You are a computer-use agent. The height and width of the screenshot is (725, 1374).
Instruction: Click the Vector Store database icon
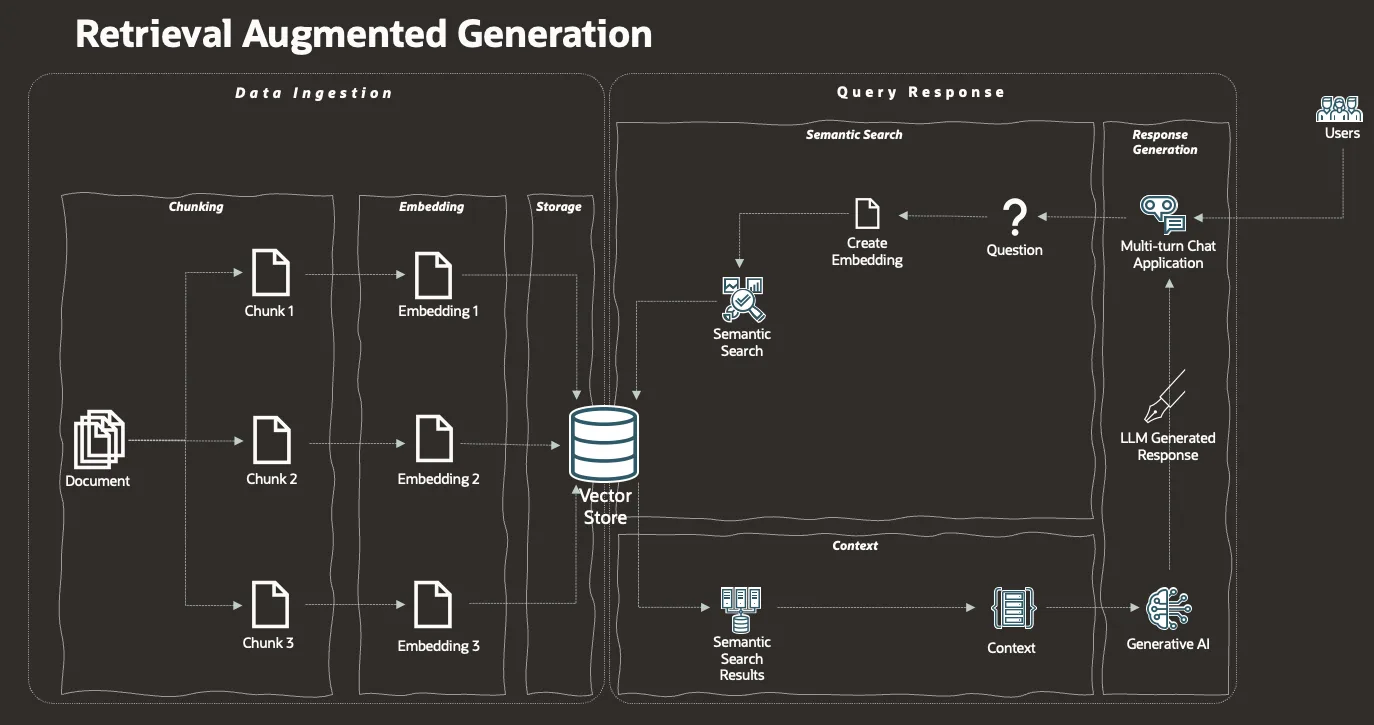click(x=603, y=443)
